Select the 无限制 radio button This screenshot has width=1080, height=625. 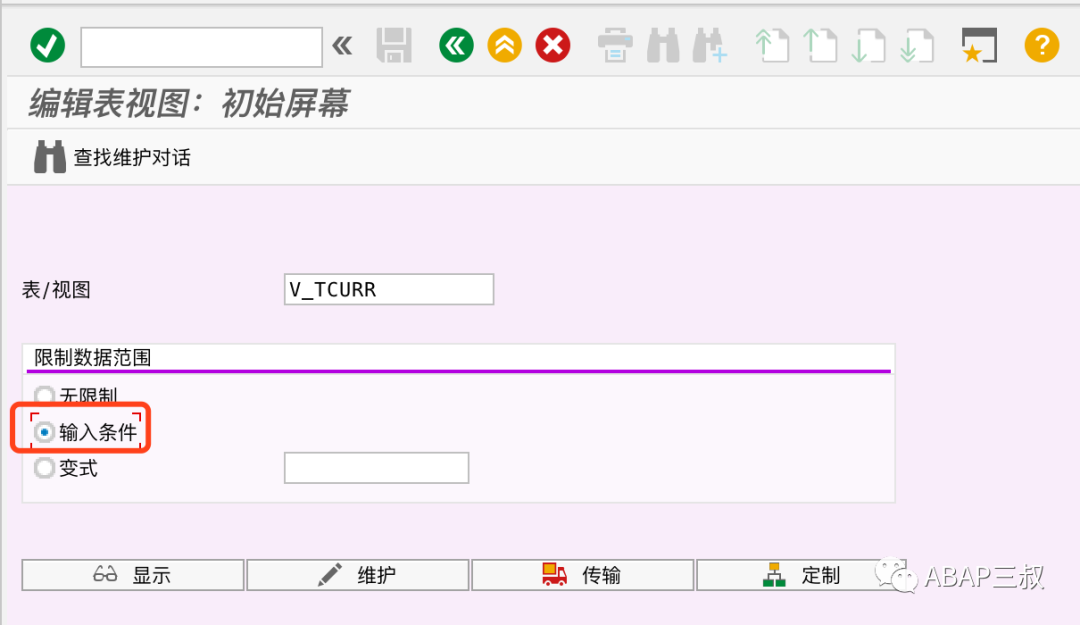coord(45,396)
